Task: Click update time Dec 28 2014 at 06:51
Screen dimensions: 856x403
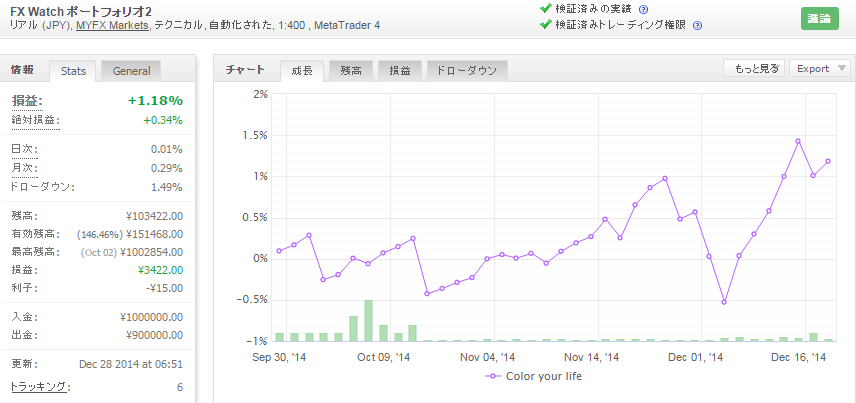Action: [131, 364]
